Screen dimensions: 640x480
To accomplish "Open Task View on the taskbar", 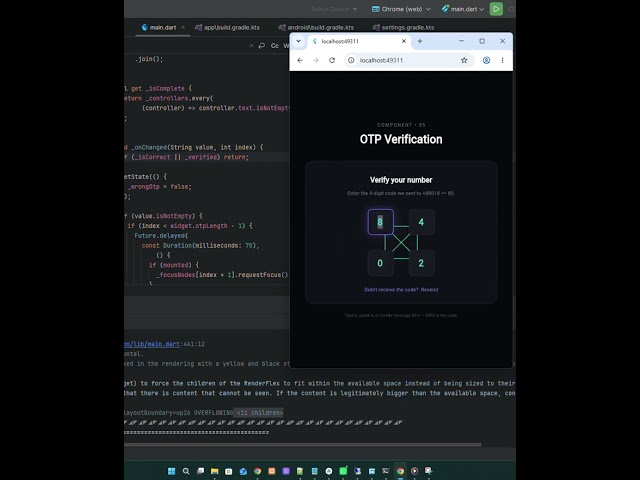I will pyautogui.click(x=200, y=471).
